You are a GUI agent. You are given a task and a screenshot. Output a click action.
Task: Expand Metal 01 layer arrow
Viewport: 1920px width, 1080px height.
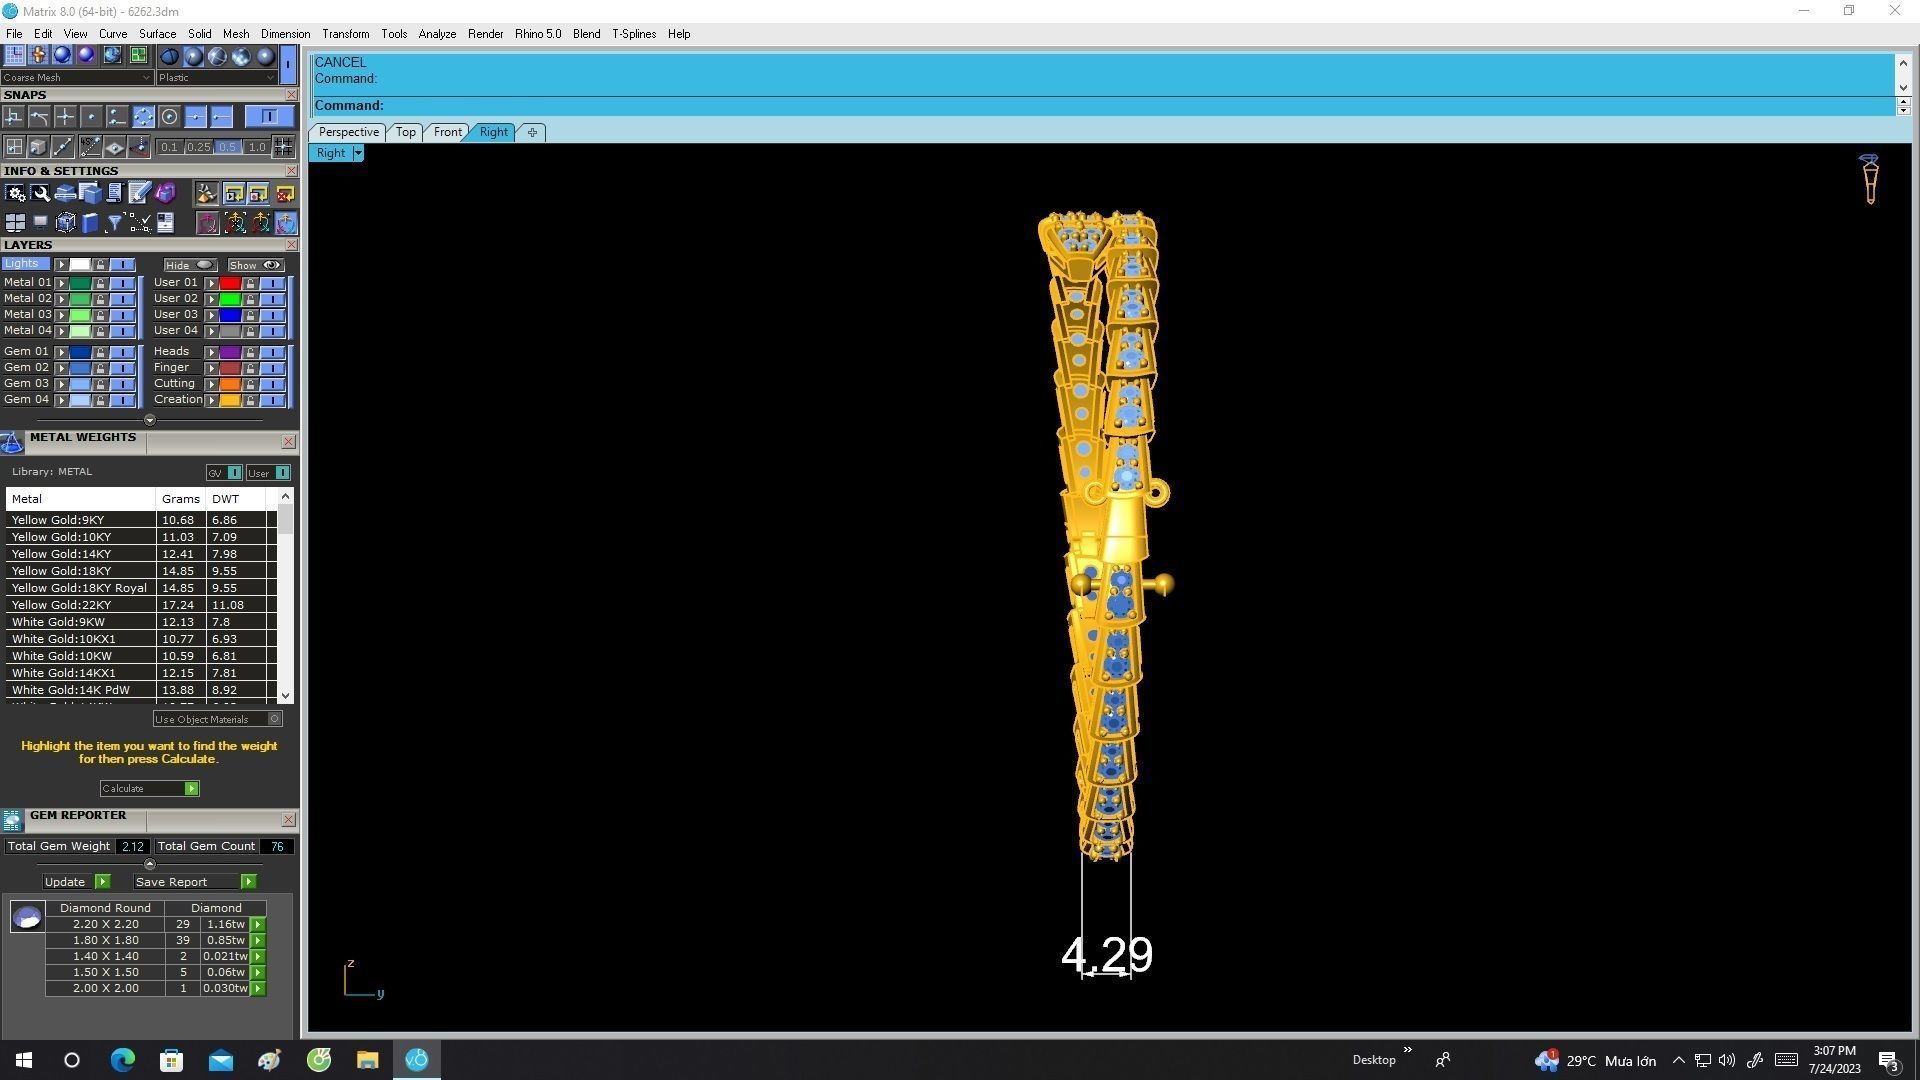(x=61, y=283)
